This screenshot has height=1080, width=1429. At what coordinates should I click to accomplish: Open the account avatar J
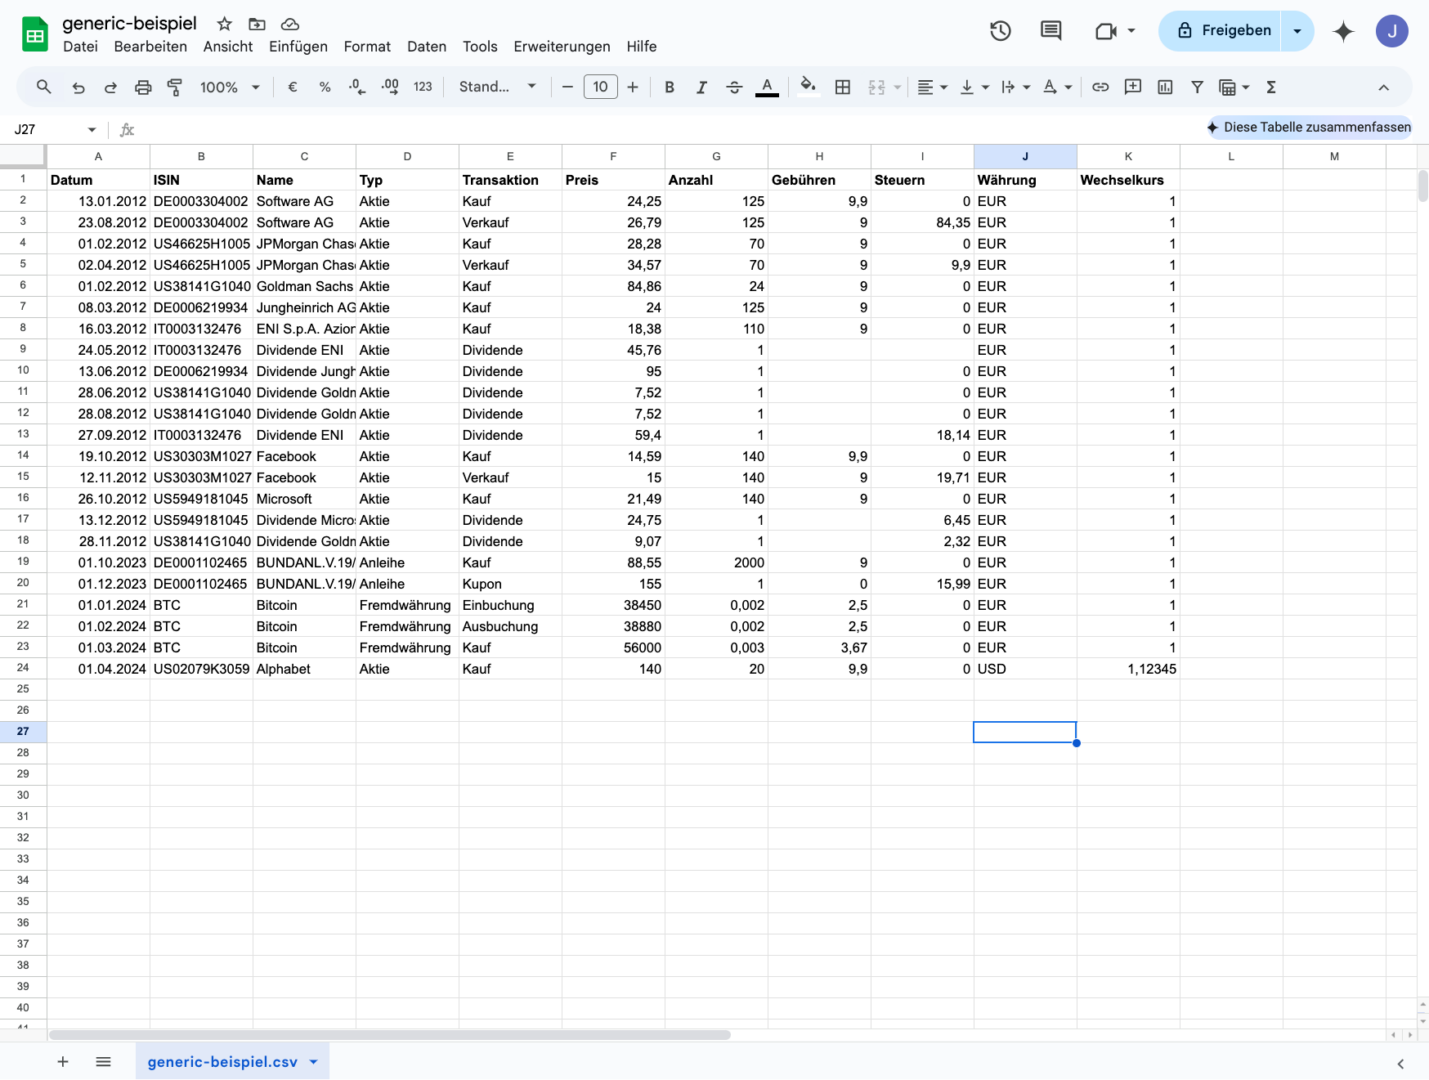pos(1392,31)
